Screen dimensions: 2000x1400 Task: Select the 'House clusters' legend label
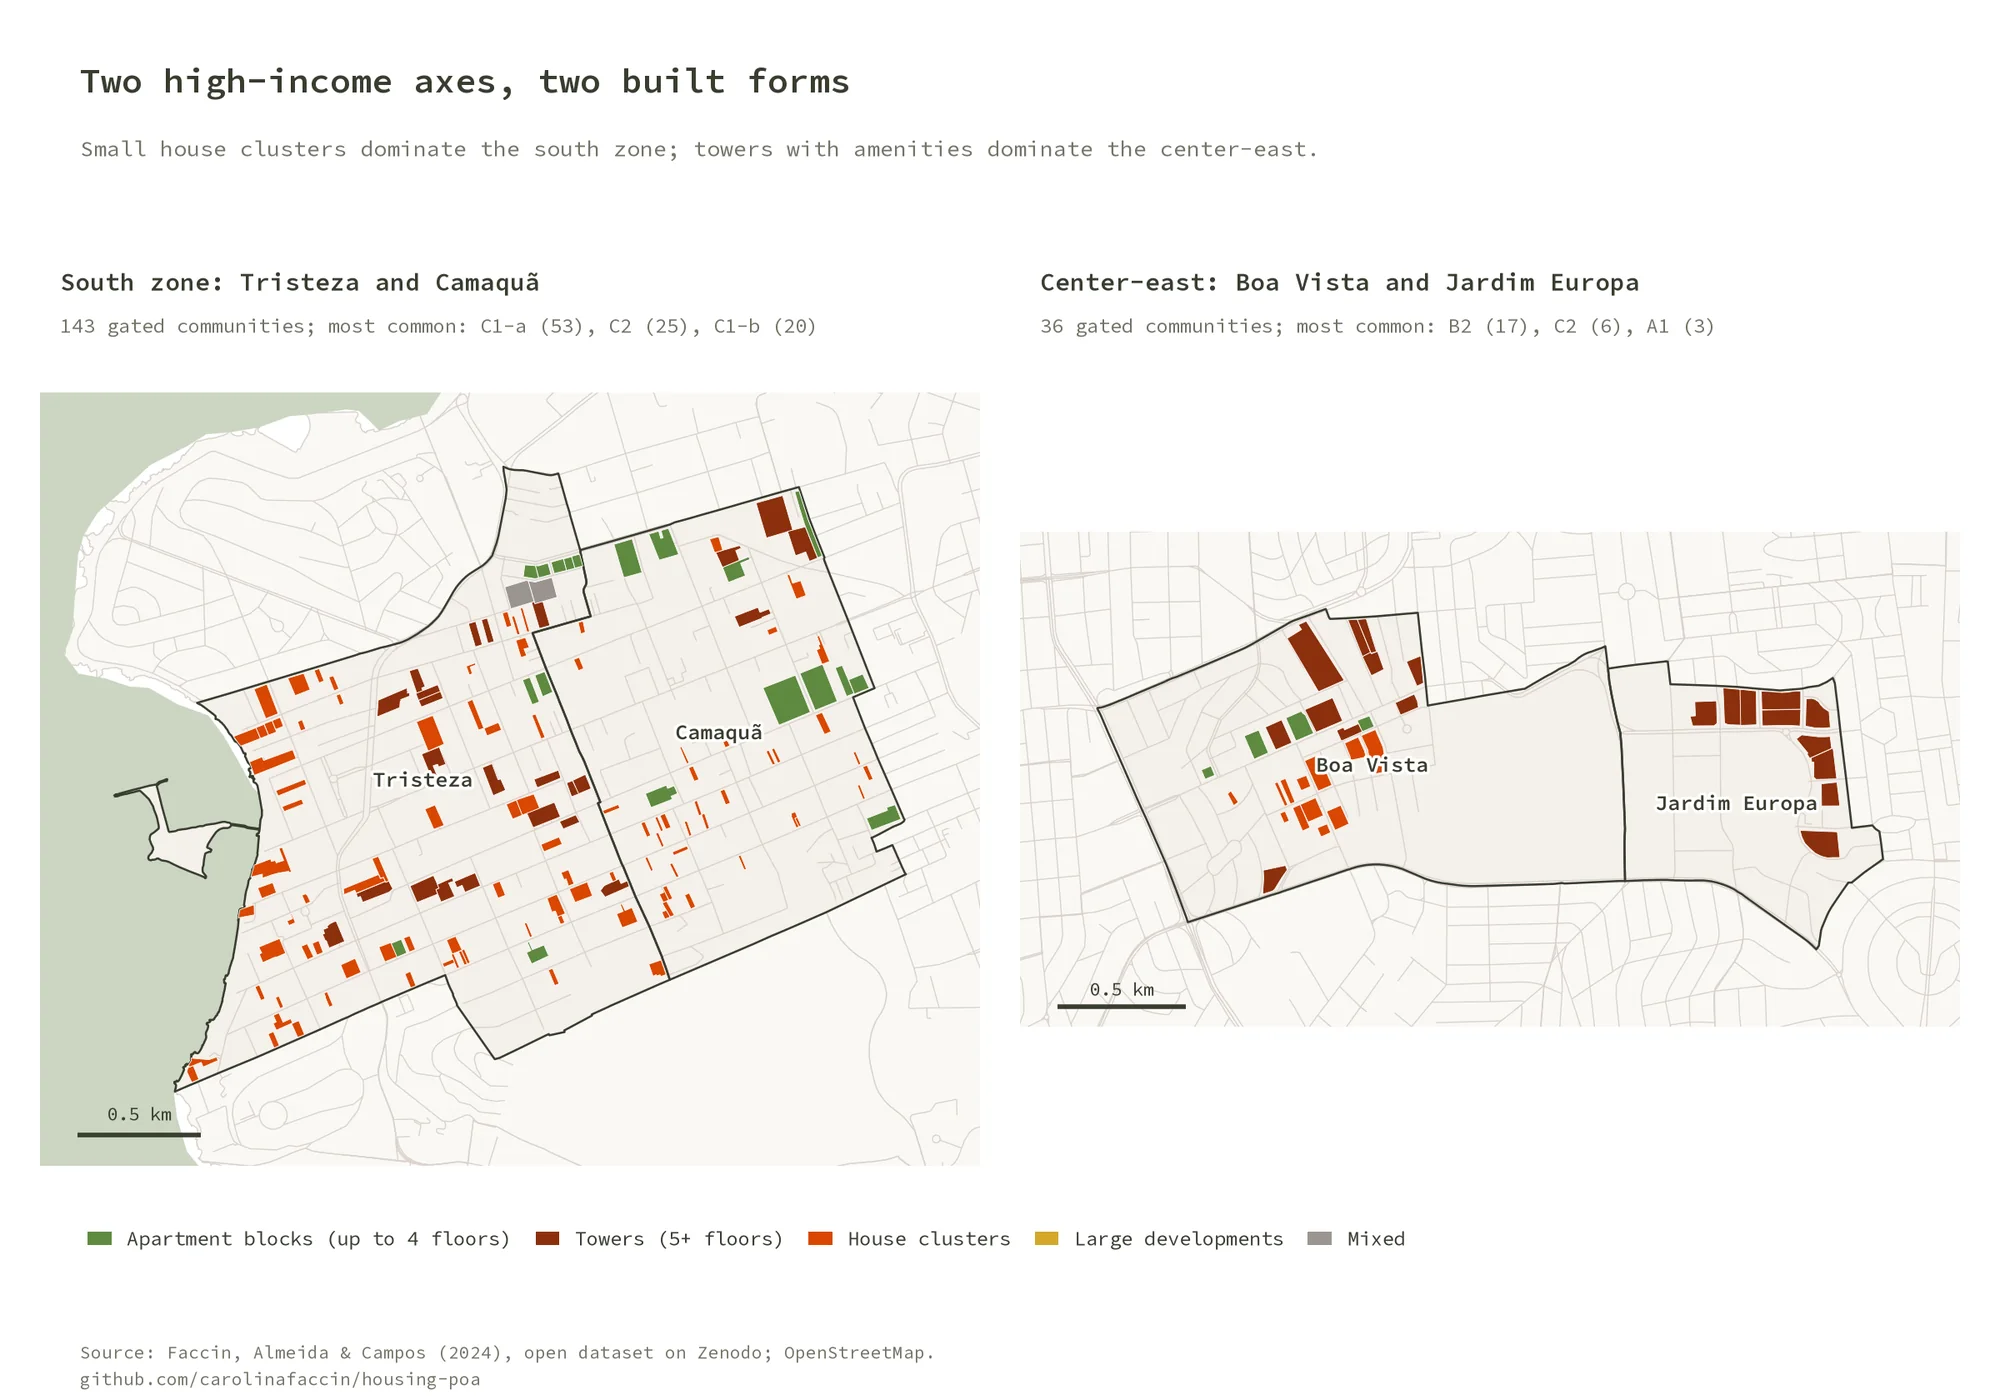coord(929,1239)
